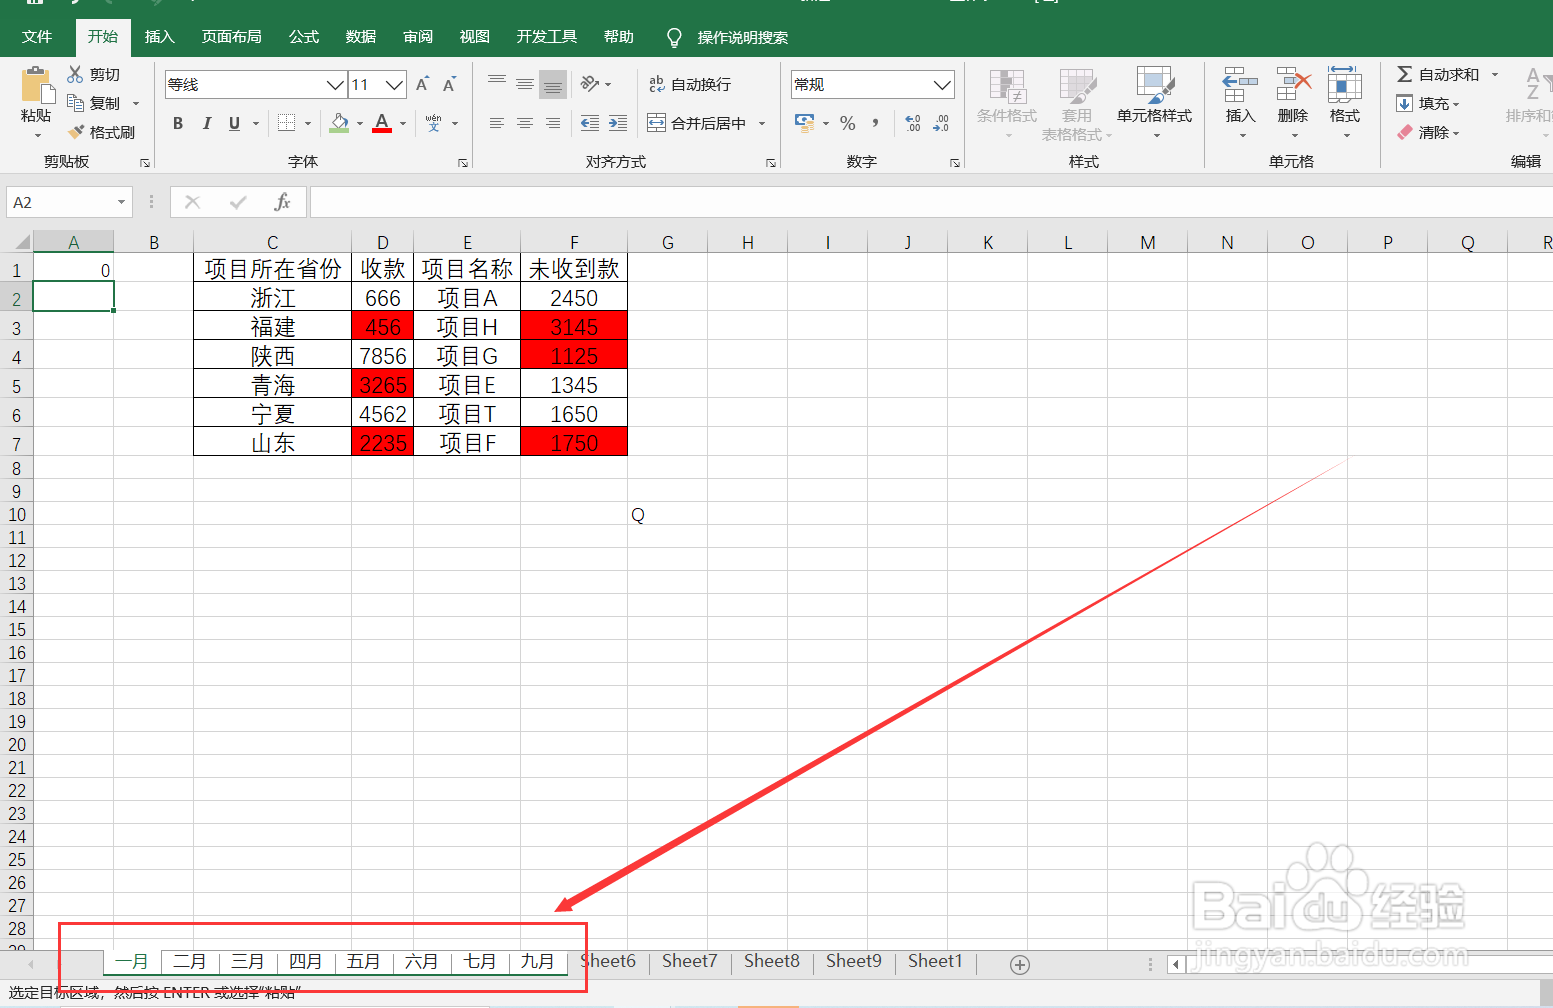Open the 文件 menu

[37, 37]
